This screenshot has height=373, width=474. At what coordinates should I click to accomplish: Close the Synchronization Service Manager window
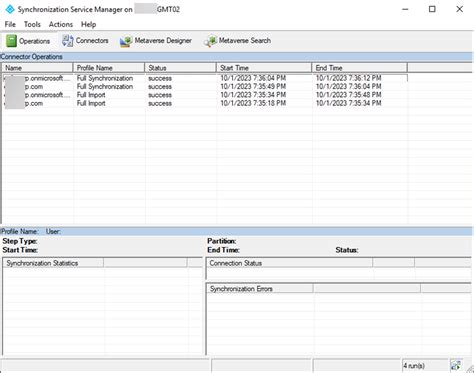click(459, 9)
